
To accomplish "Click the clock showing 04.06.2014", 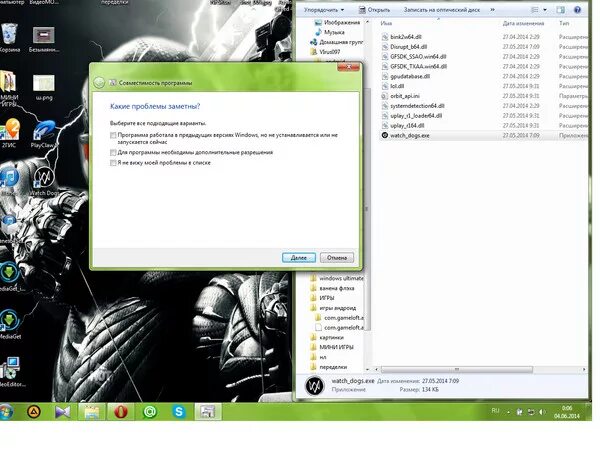I will click(567, 412).
